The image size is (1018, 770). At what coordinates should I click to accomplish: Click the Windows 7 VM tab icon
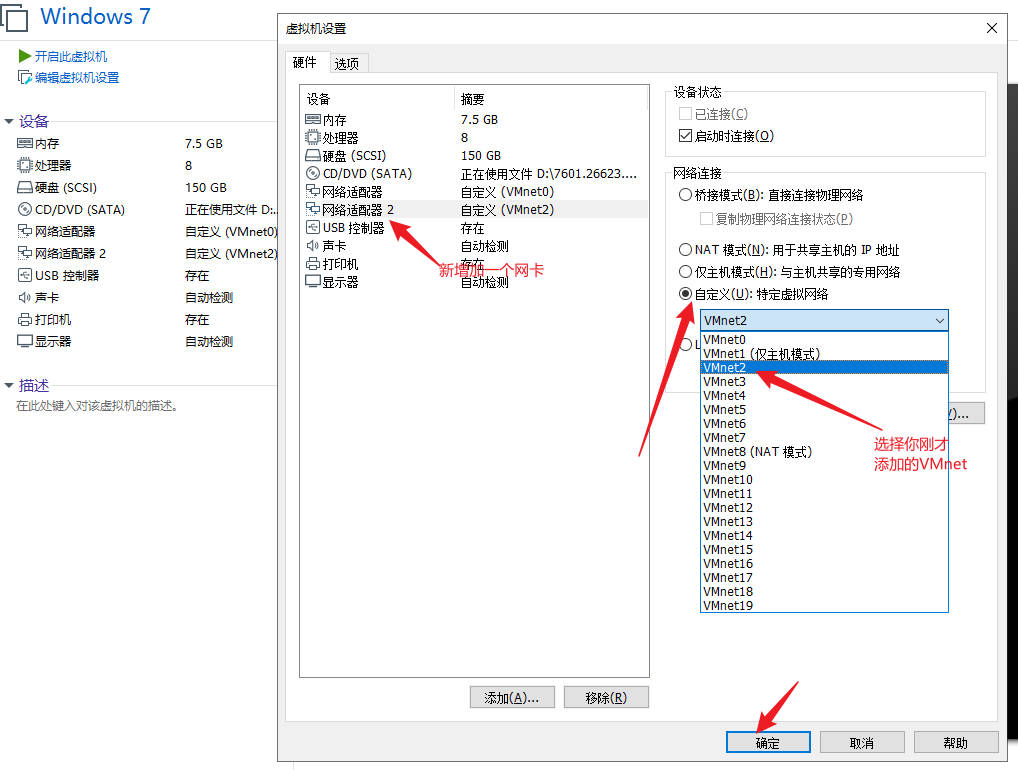[14, 17]
